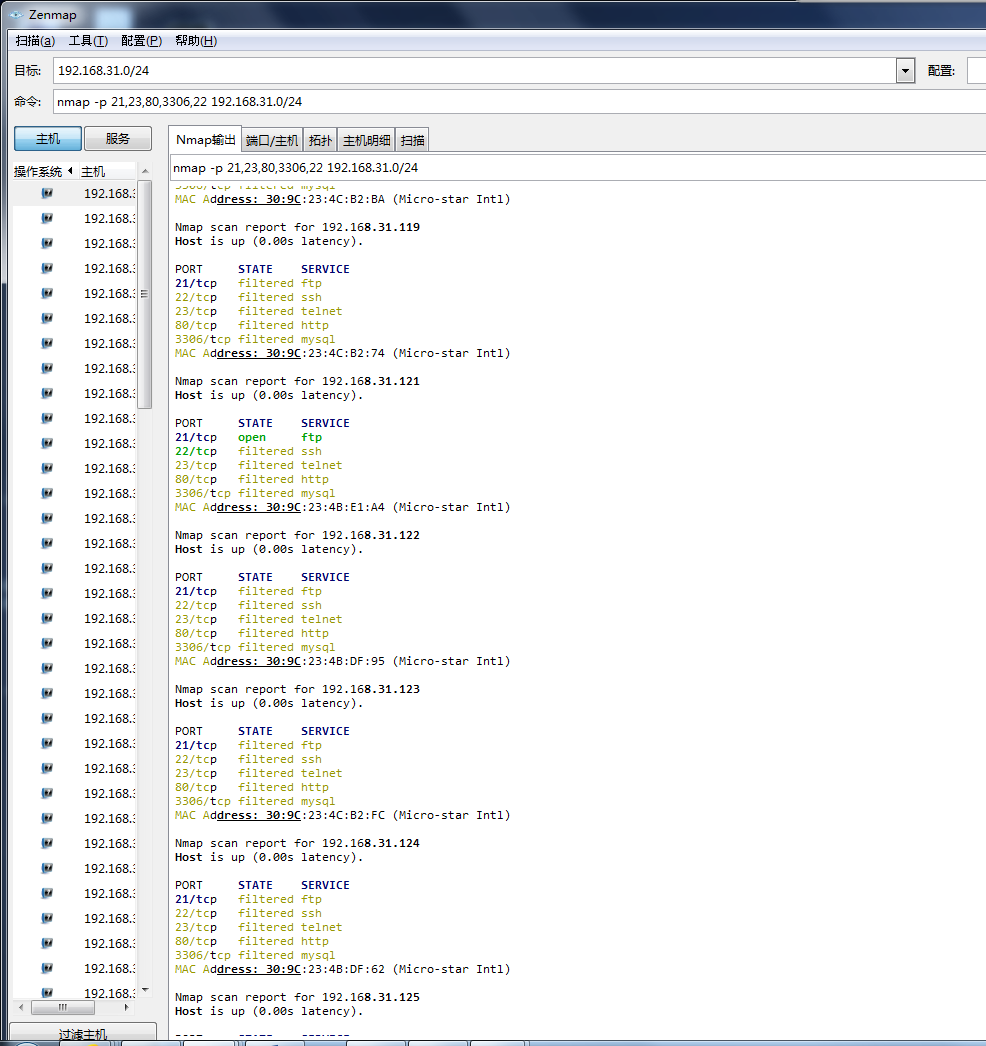Viewport: 986px width, 1046px height.
Task: Click the 目标 target field showing 192.168.31.0/24
Action: pos(474,71)
